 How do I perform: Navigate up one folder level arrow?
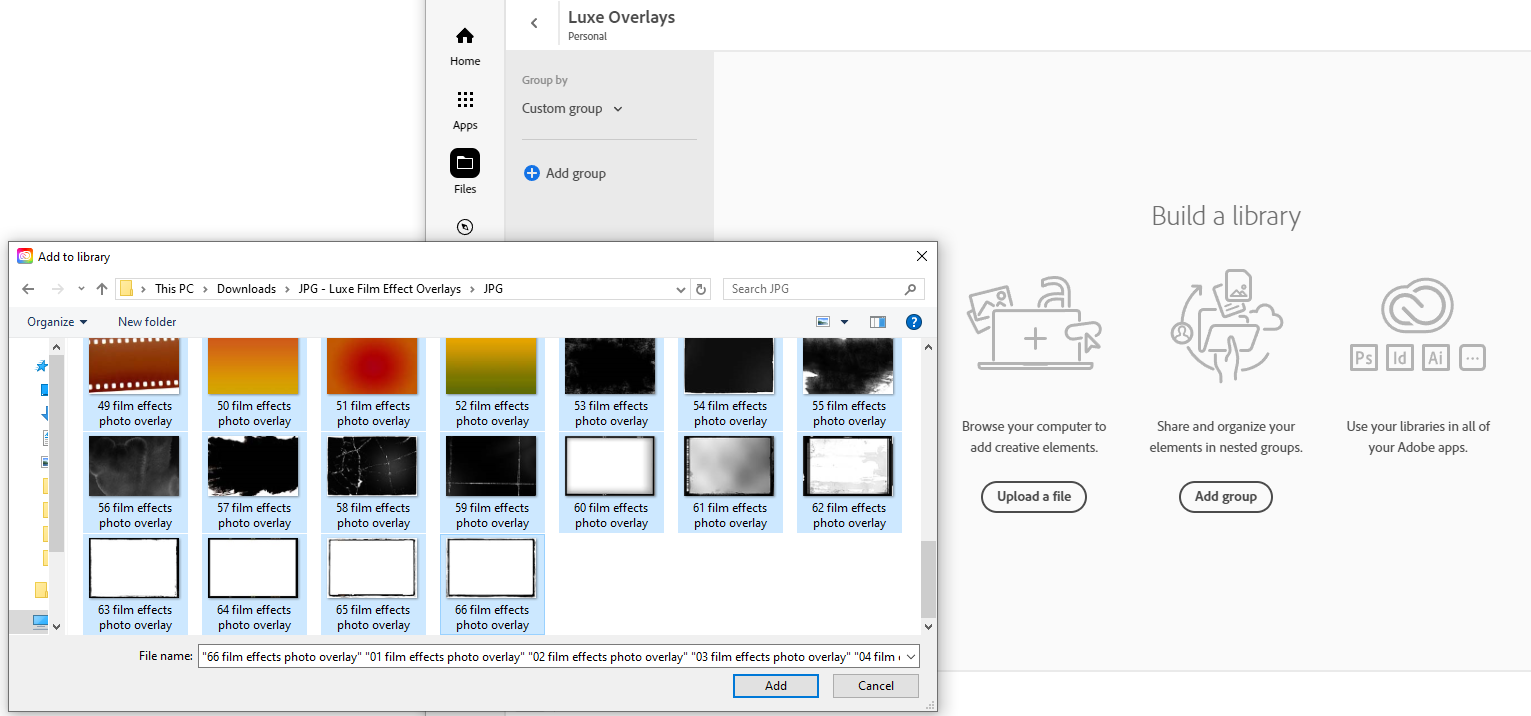(102, 289)
